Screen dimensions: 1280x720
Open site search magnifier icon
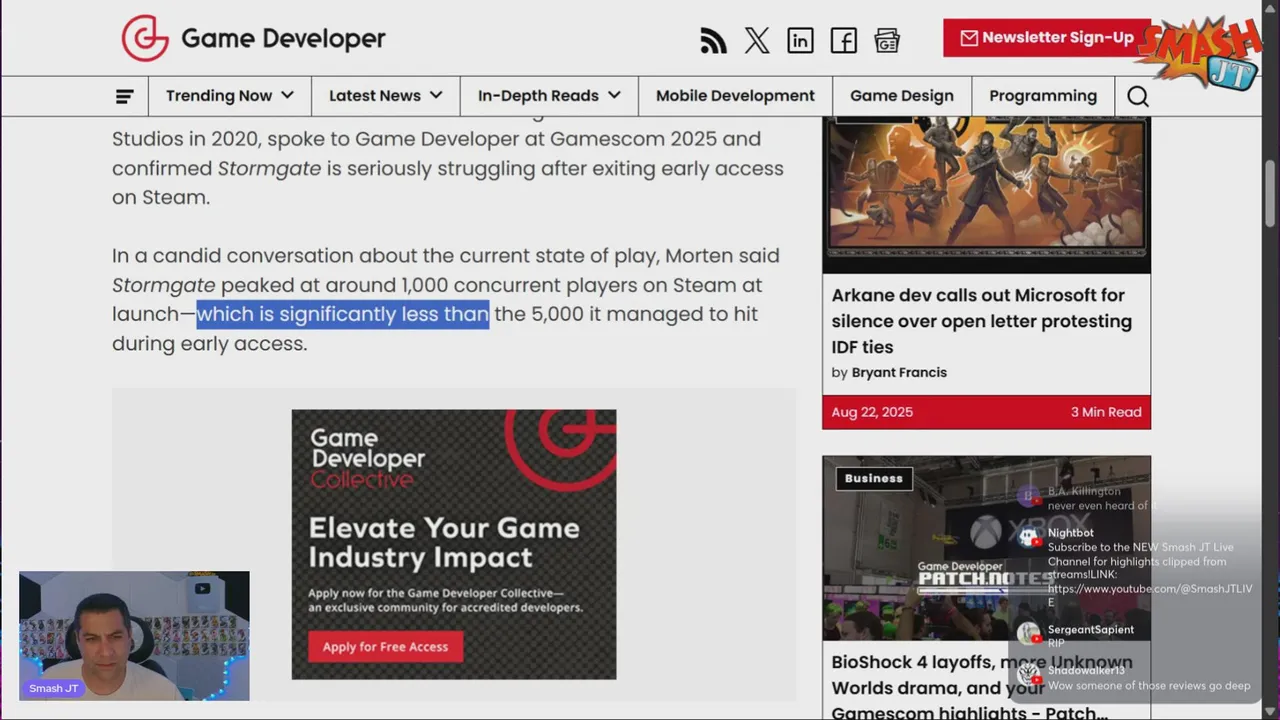tap(1138, 96)
